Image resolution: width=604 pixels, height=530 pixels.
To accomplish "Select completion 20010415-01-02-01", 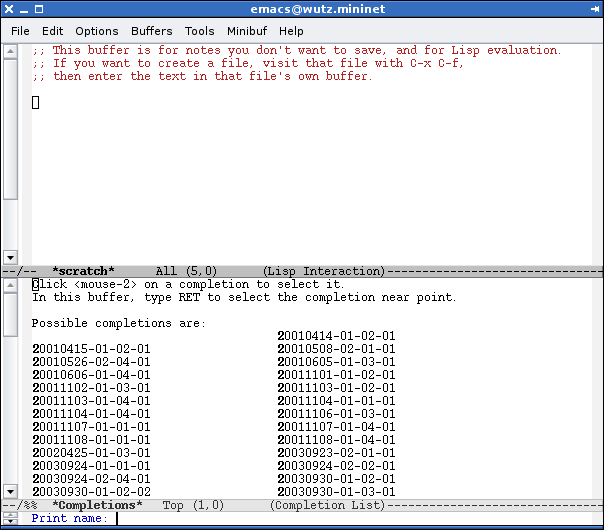I will (91, 349).
